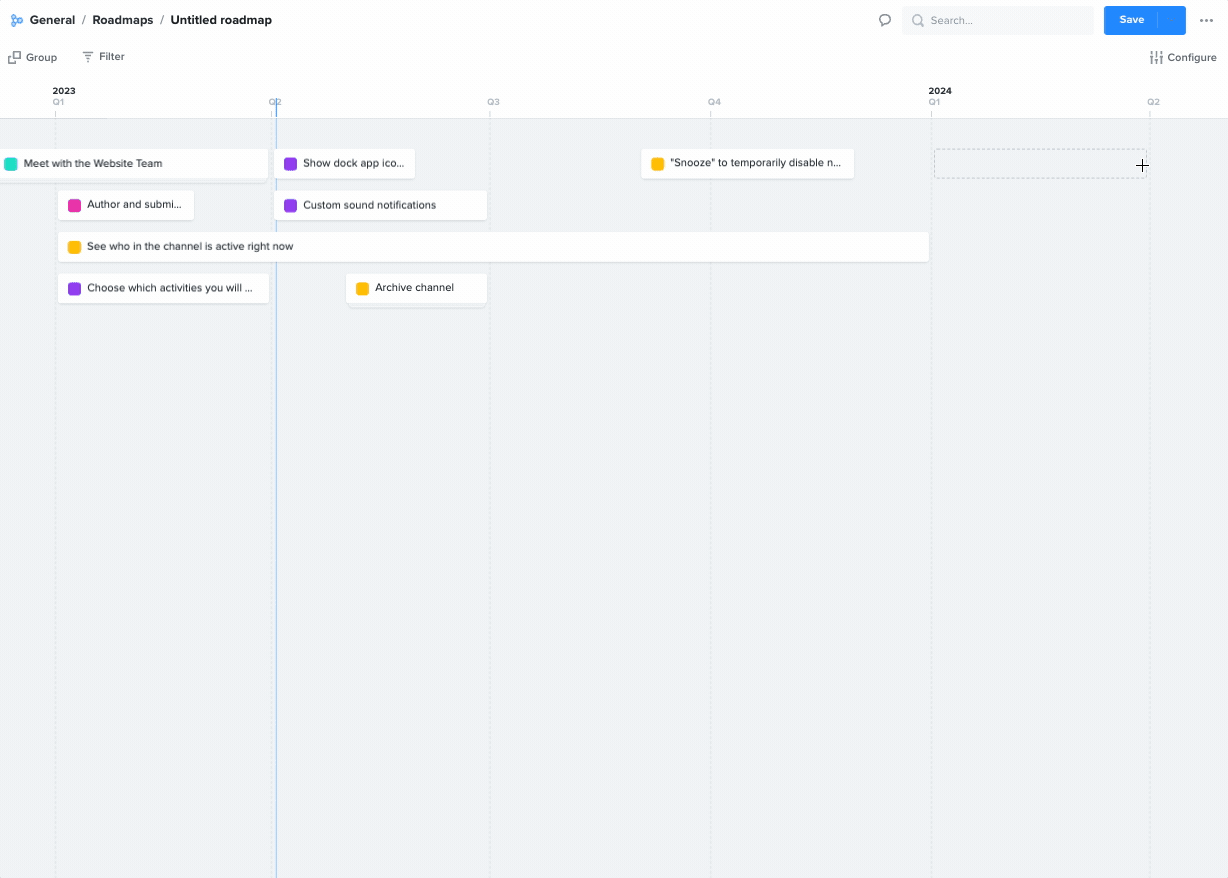This screenshot has height=878, width=1228.
Task: Click the Untitled roadmap title
Action: [x=221, y=20]
